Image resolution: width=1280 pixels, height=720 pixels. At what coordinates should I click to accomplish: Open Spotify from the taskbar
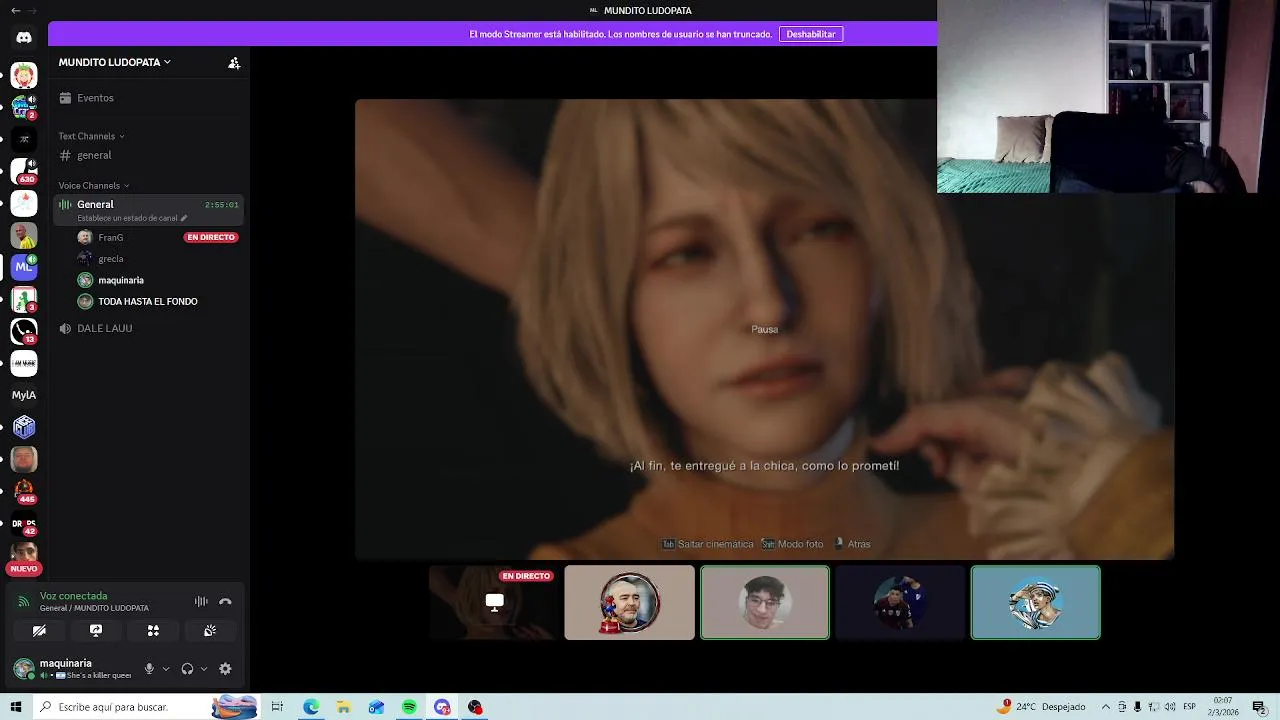click(409, 707)
